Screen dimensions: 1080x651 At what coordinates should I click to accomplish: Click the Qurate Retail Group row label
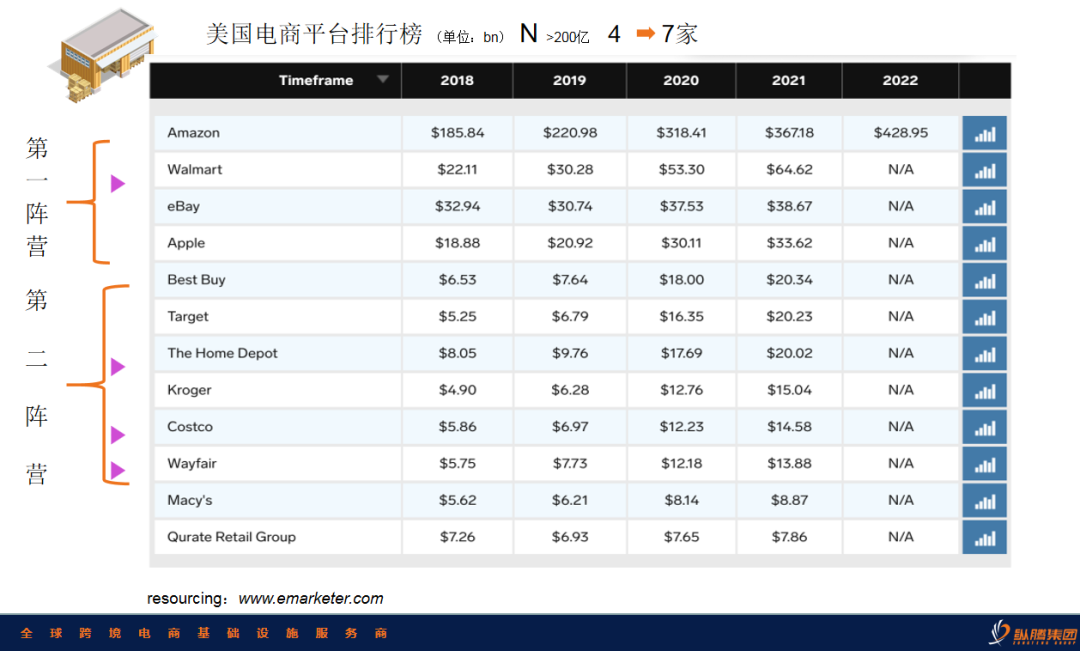point(231,537)
